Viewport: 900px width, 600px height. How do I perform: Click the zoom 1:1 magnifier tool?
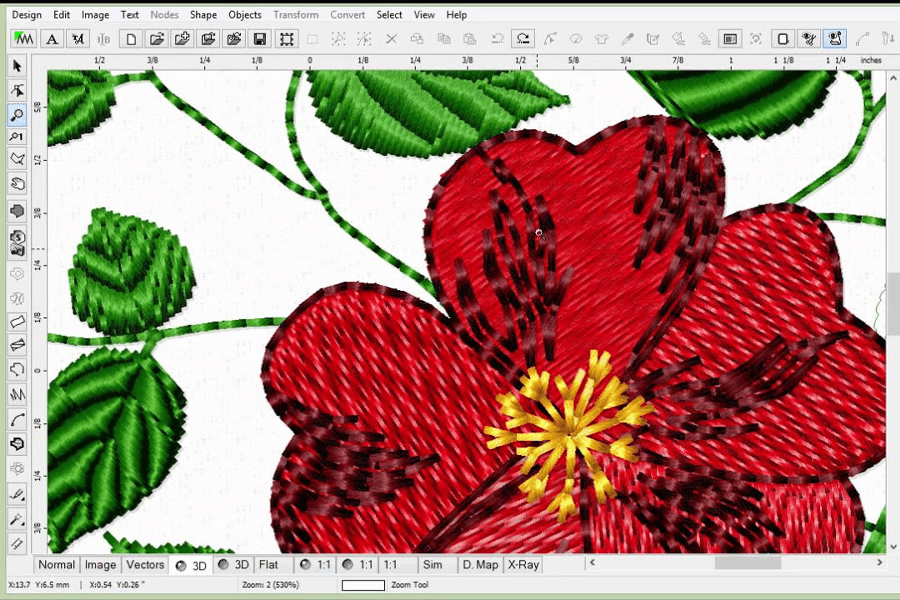click(17, 137)
